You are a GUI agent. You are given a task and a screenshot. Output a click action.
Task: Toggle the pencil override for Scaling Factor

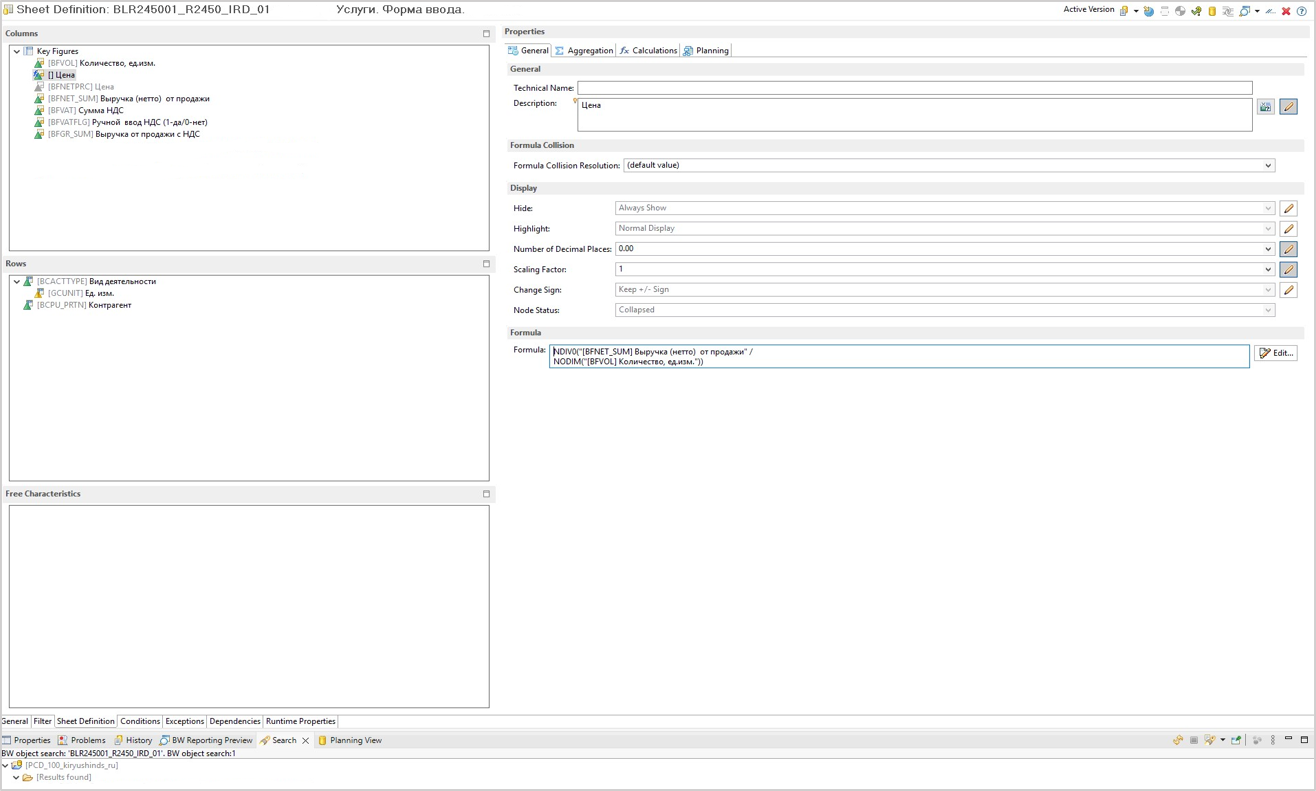click(x=1289, y=270)
